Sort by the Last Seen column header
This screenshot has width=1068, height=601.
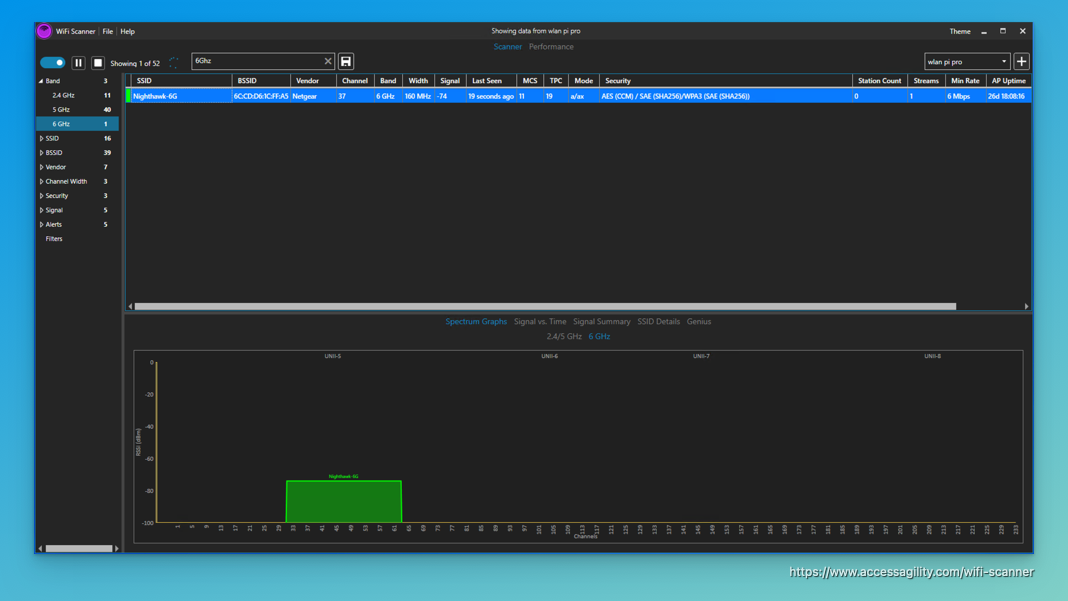(491, 81)
